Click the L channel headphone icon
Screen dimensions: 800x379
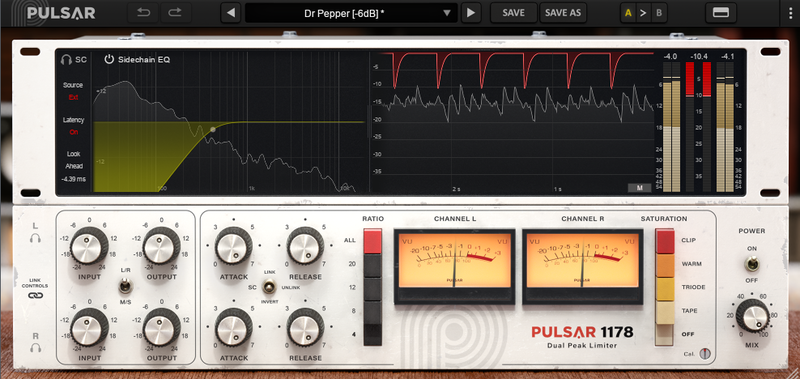click(x=35, y=238)
